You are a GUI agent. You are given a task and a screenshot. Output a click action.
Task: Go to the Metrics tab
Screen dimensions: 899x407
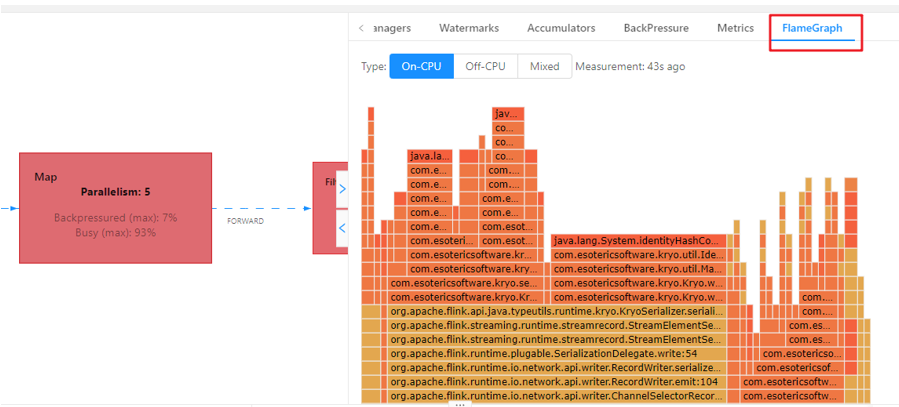(735, 28)
